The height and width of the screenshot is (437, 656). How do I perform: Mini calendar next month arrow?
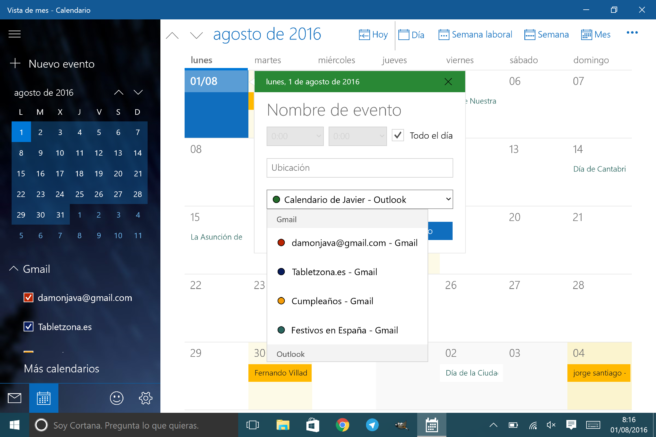(138, 92)
